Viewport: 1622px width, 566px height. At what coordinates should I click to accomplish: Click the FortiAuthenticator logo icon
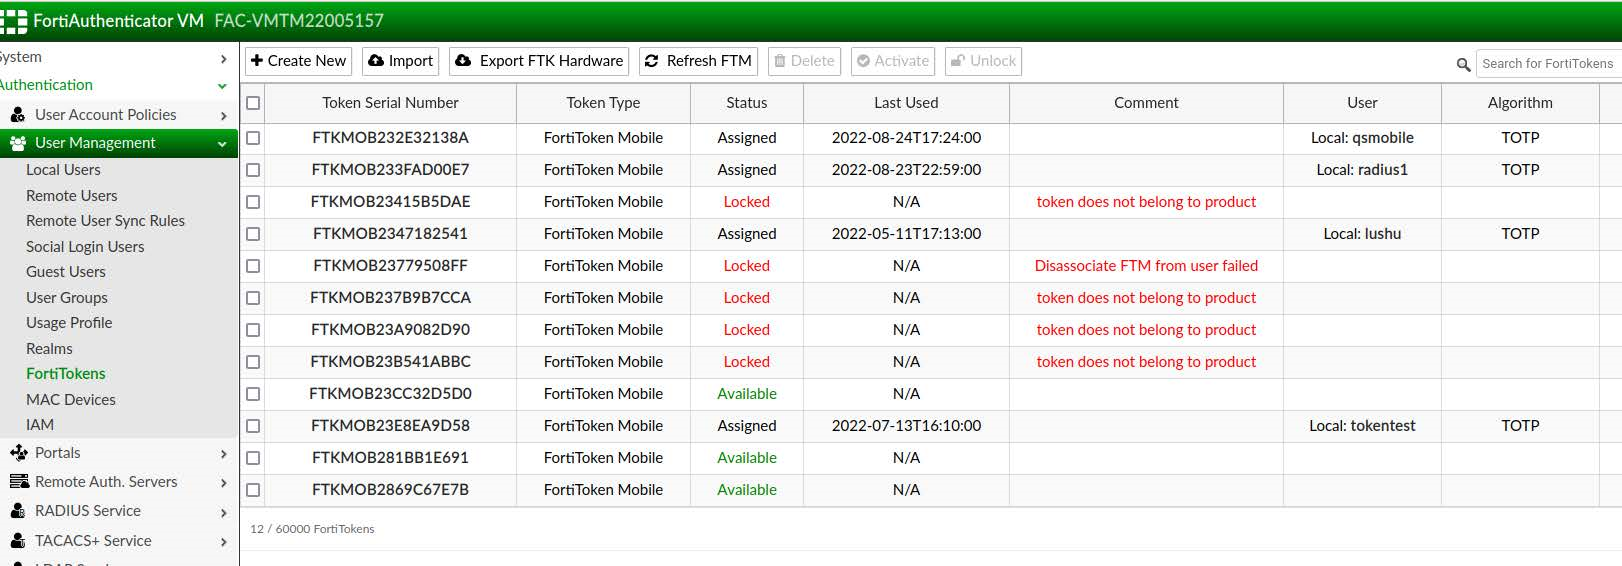pyautogui.click(x=14, y=21)
